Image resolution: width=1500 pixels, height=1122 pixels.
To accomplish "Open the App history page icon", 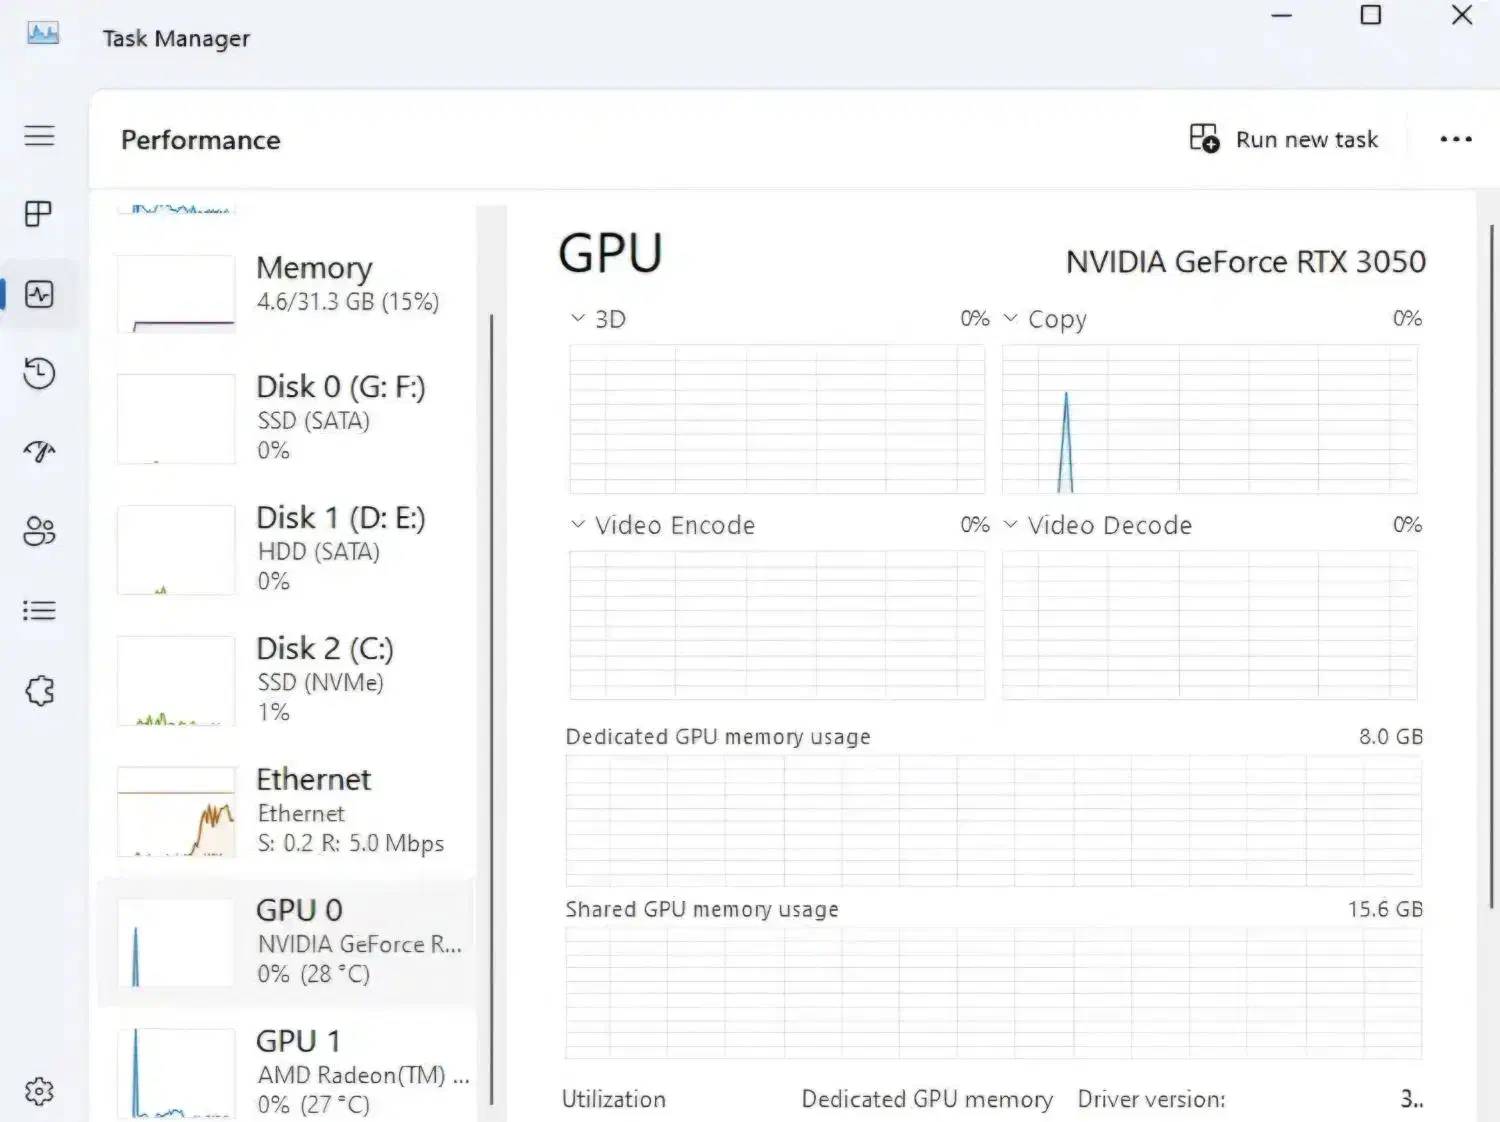I will coord(39,373).
